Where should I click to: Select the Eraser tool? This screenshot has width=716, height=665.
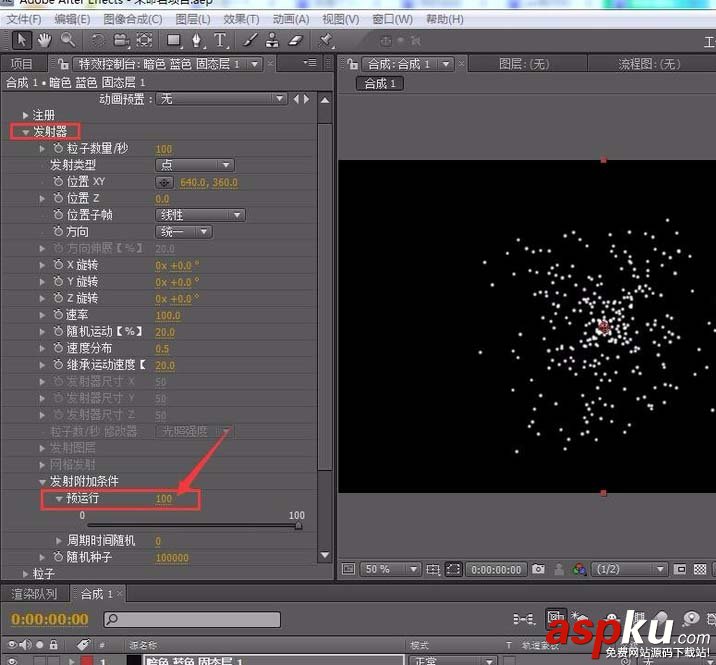[x=296, y=40]
